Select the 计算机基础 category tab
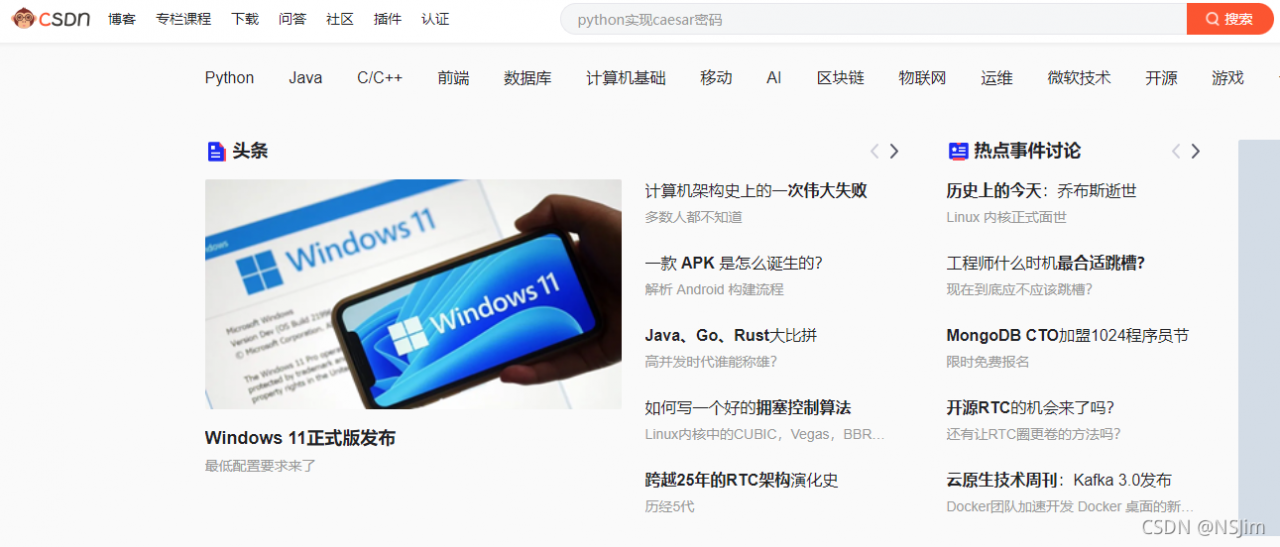1280x547 pixels. (626, 78)
